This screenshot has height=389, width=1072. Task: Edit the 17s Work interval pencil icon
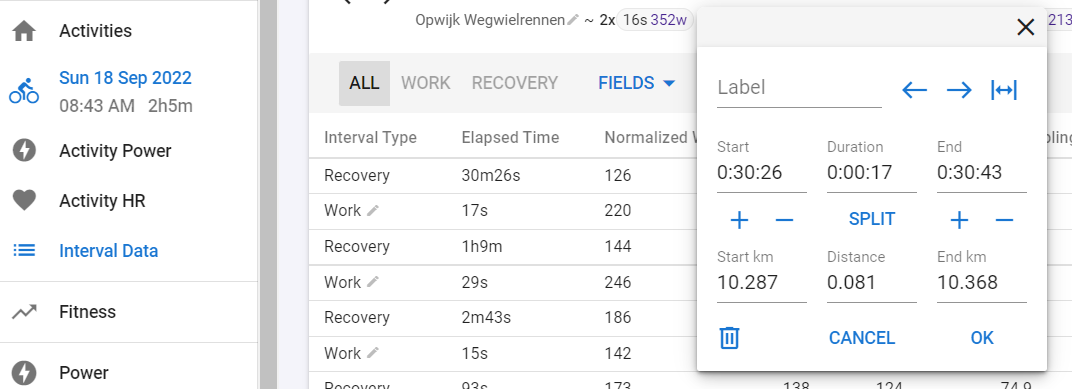(x=373, y=211)
